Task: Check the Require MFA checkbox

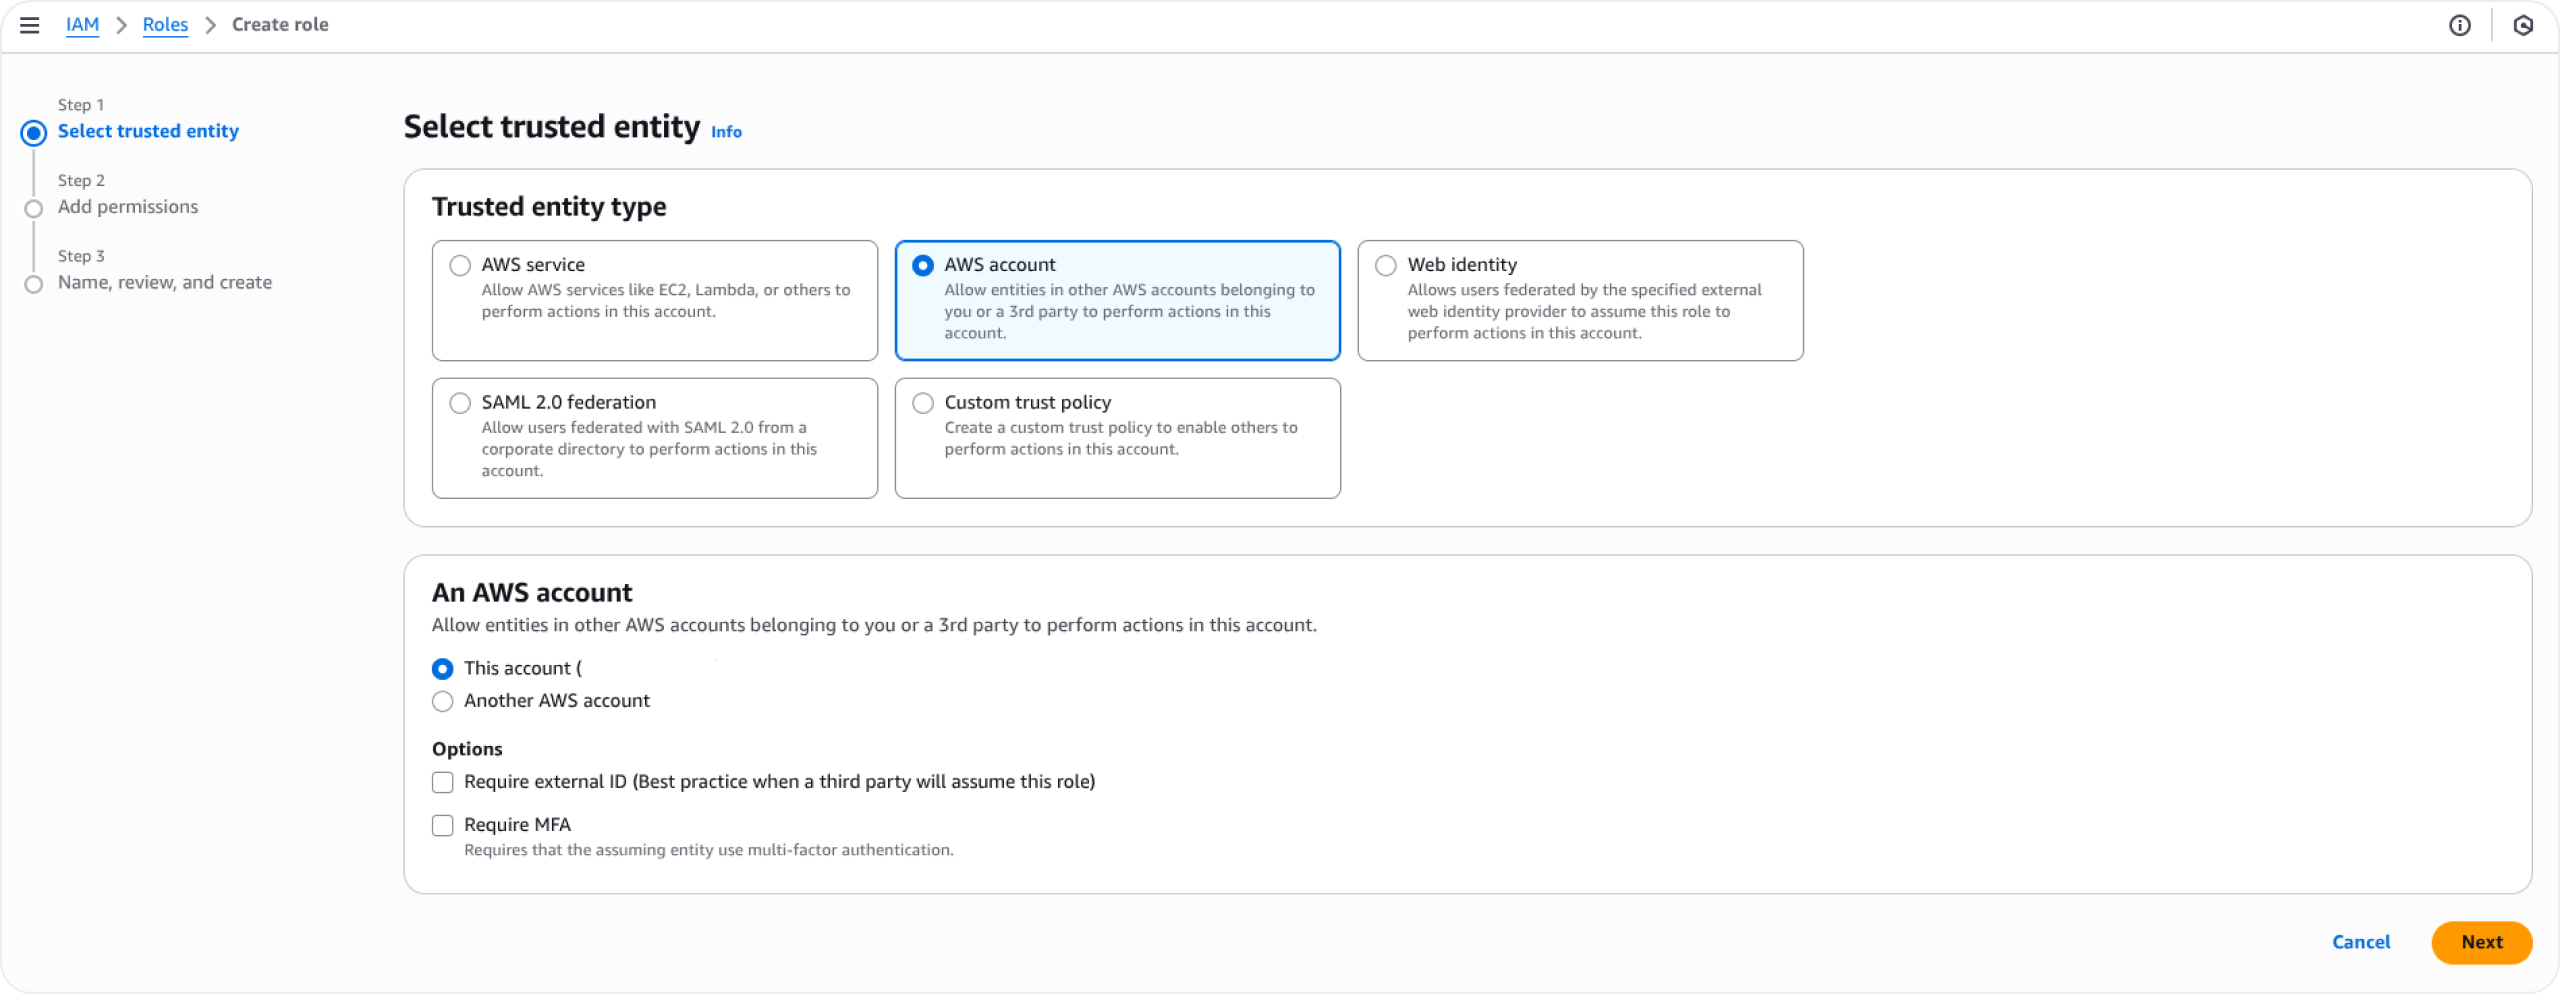Action: (443, 825)
